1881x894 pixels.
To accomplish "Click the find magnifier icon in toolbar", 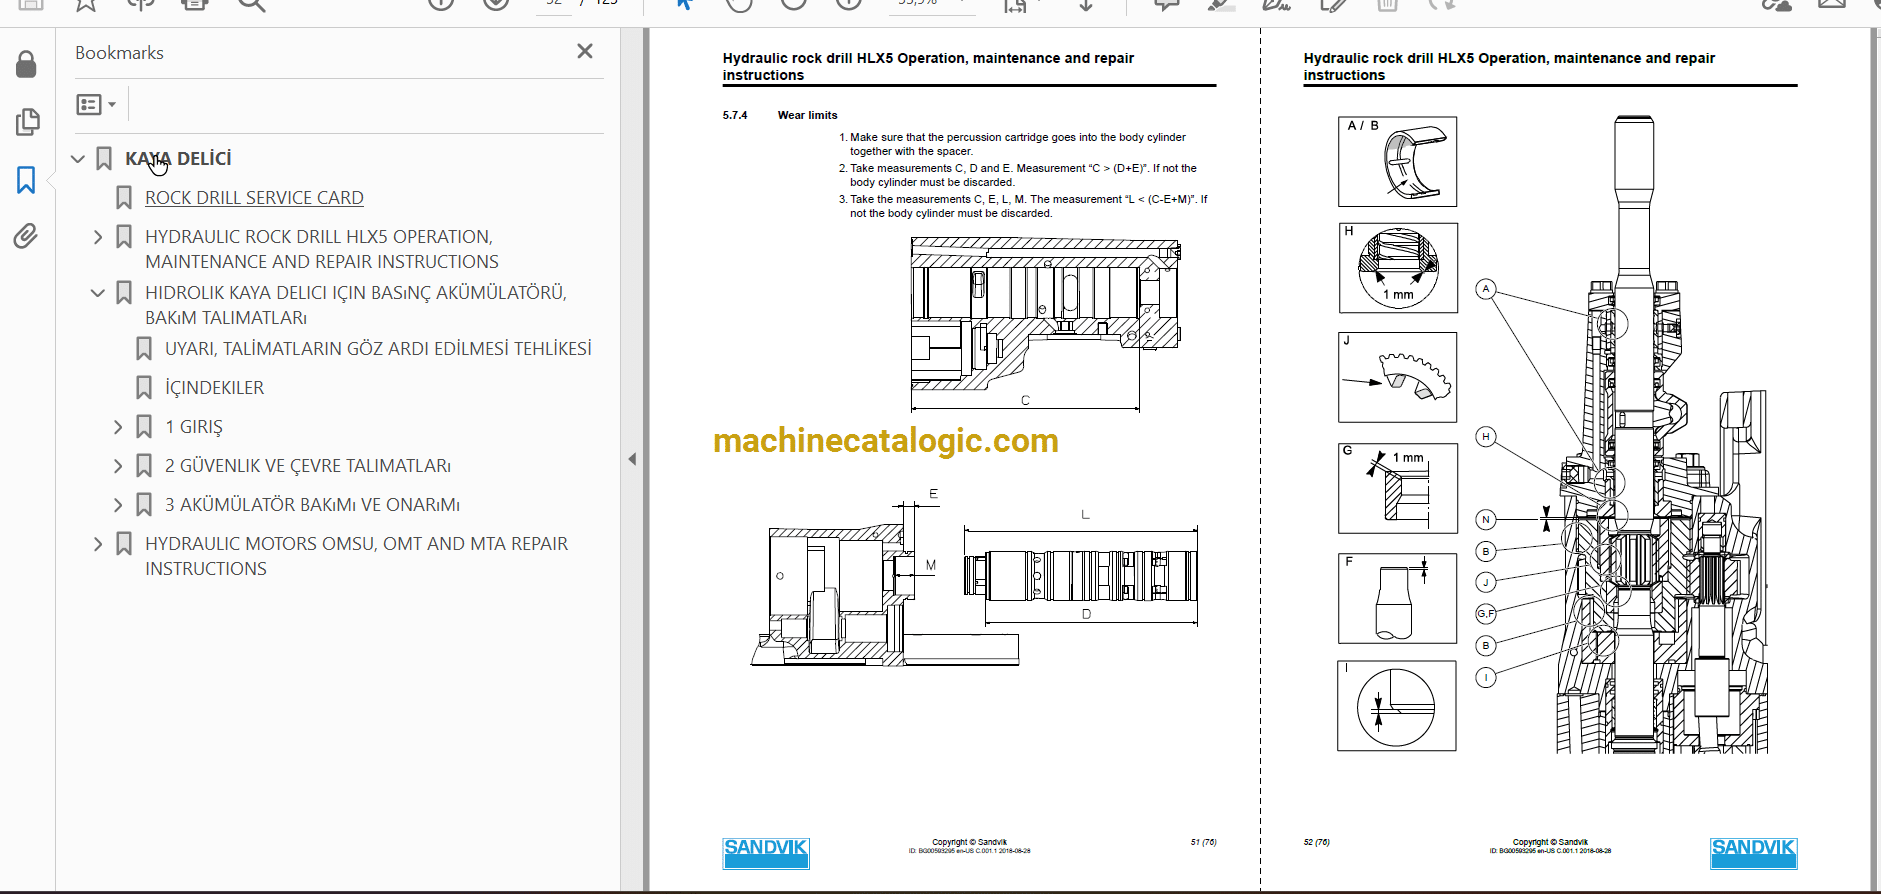I will 251,5.
